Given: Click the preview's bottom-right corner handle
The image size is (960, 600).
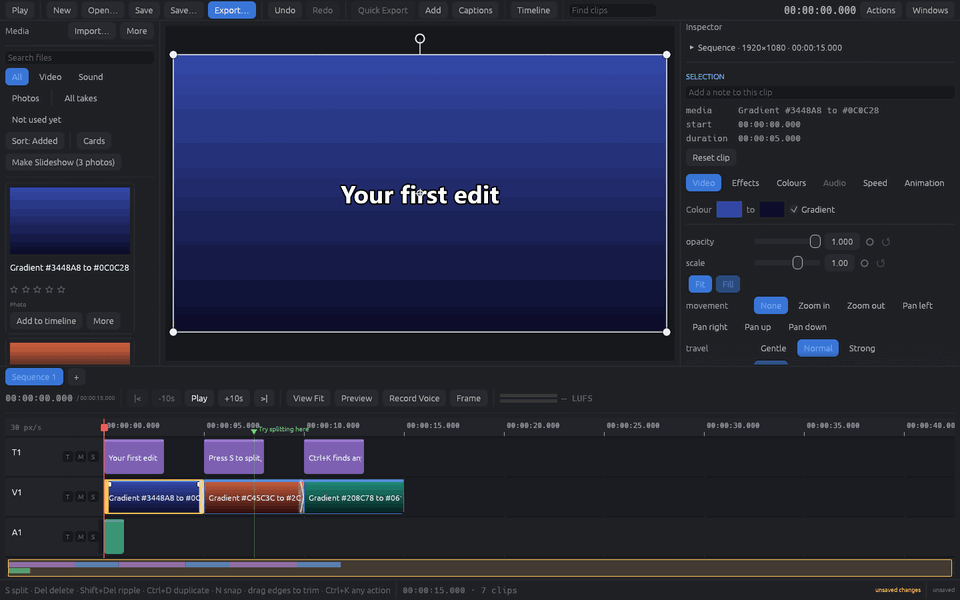Looking at the screenshot, I should (667, 332).
